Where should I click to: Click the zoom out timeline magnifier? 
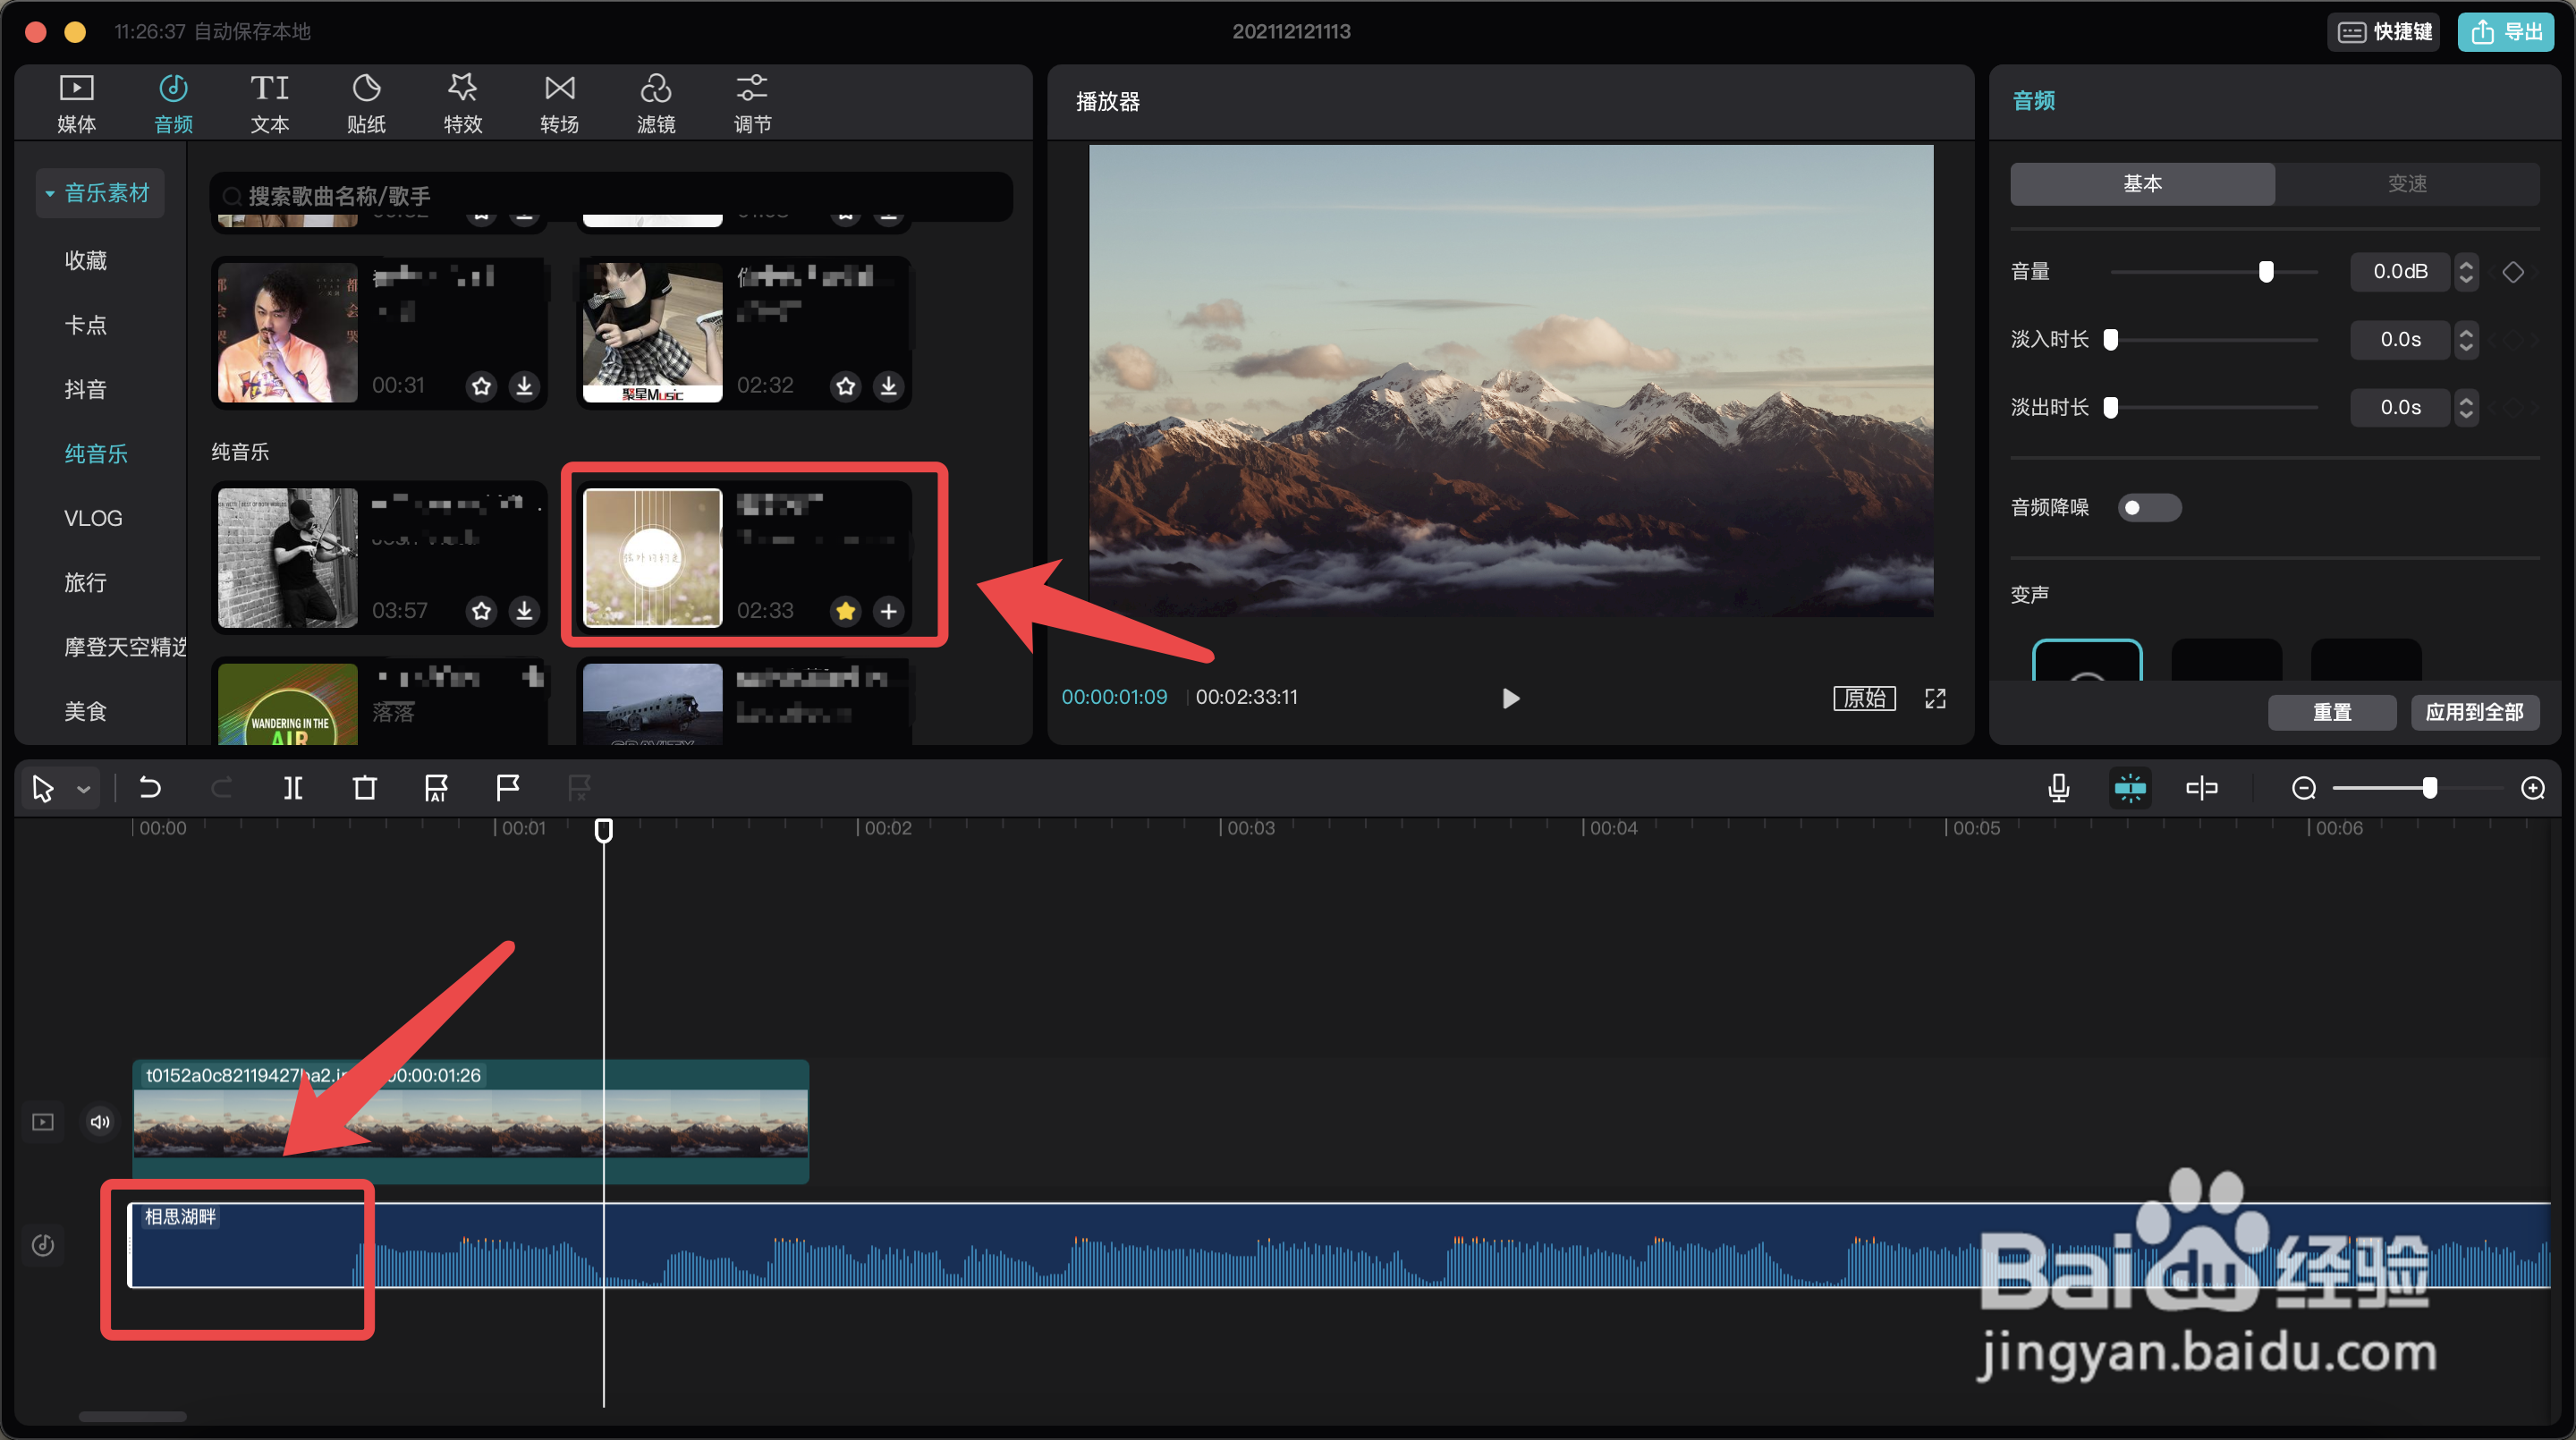(x=2303, y=788)
